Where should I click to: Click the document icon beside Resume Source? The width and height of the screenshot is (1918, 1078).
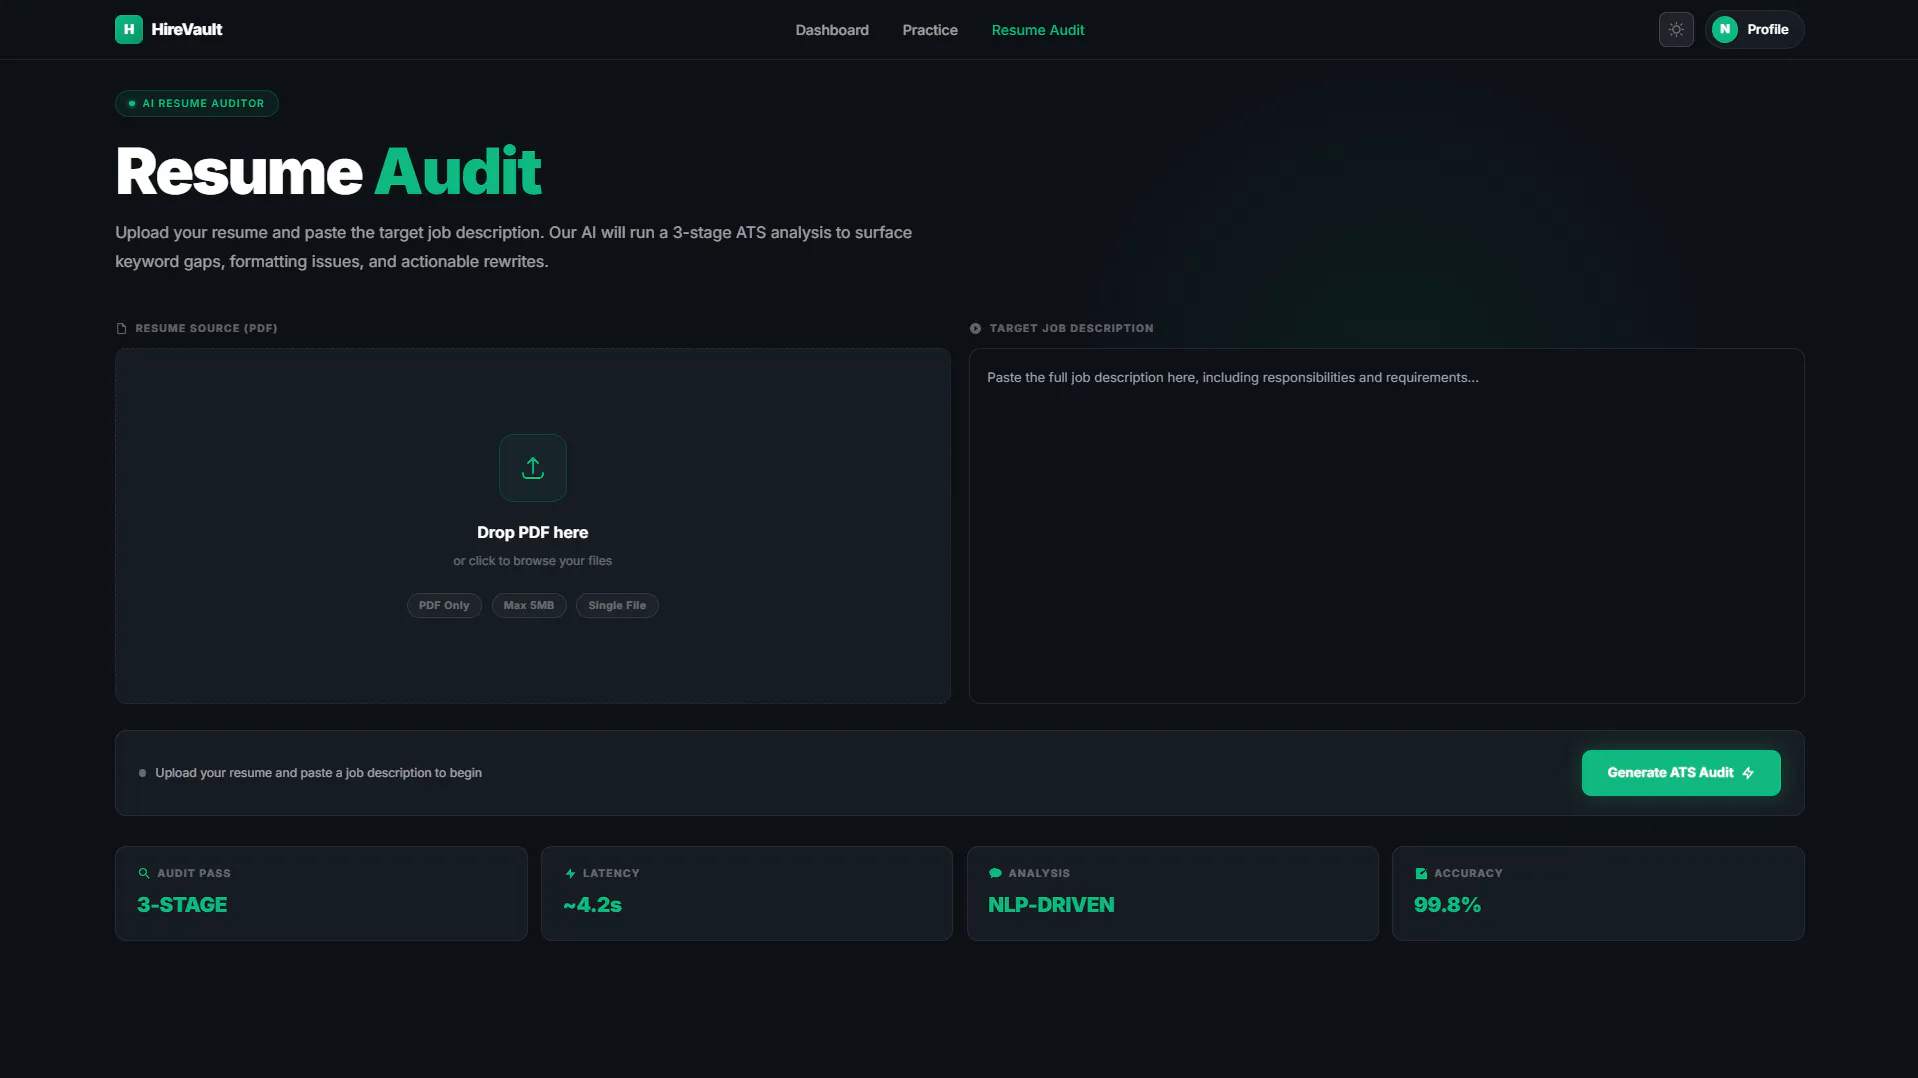(121, 328)
